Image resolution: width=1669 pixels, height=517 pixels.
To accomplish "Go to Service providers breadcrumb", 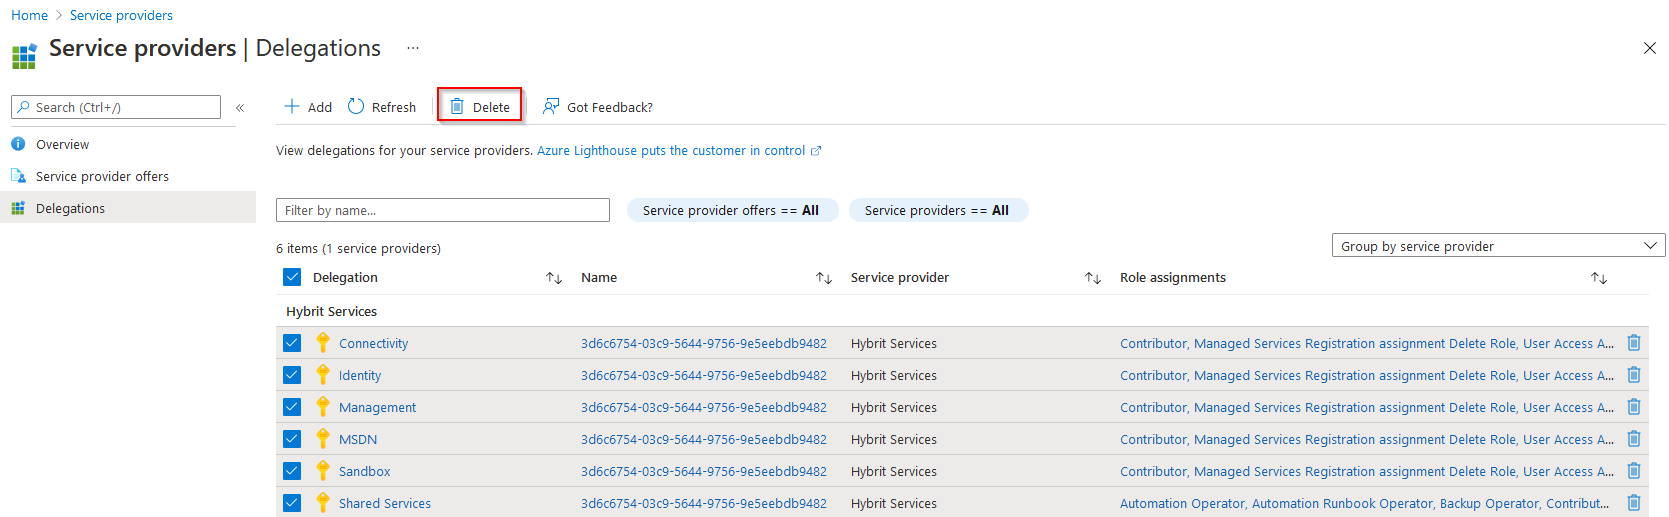I will [x=121, y=15].
